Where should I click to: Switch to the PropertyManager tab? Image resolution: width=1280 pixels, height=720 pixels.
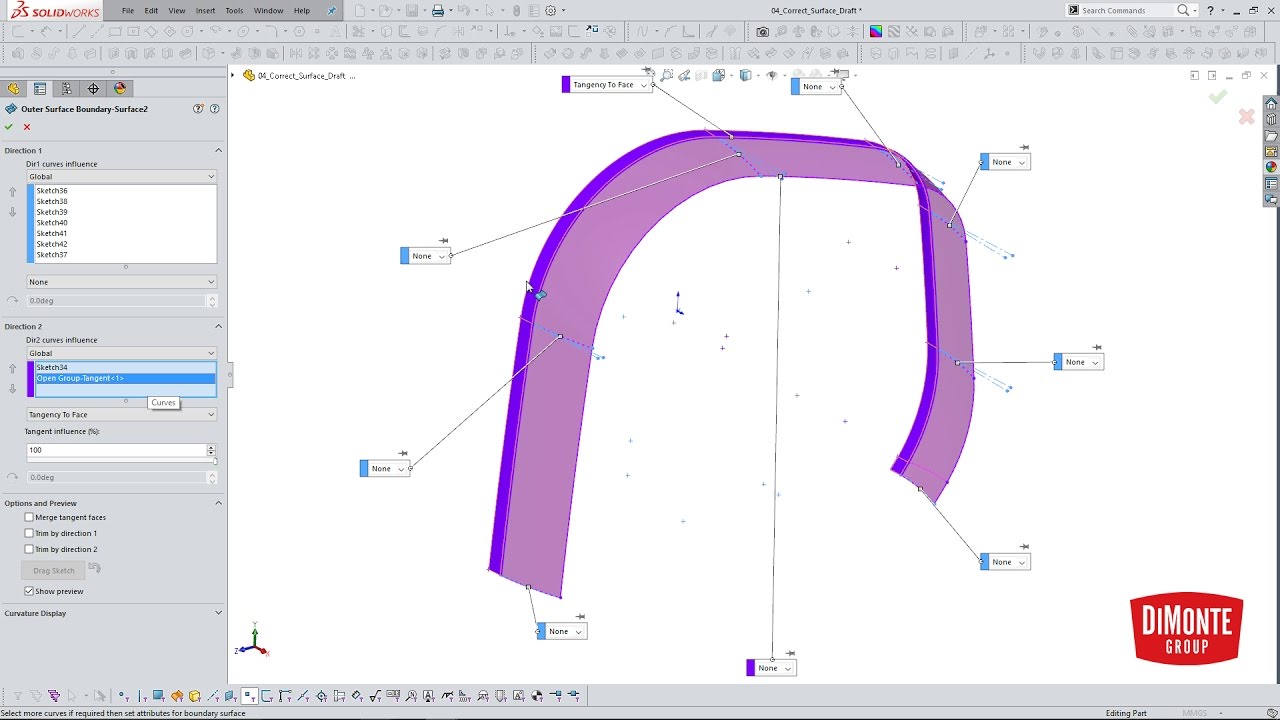tap(40, 89)
